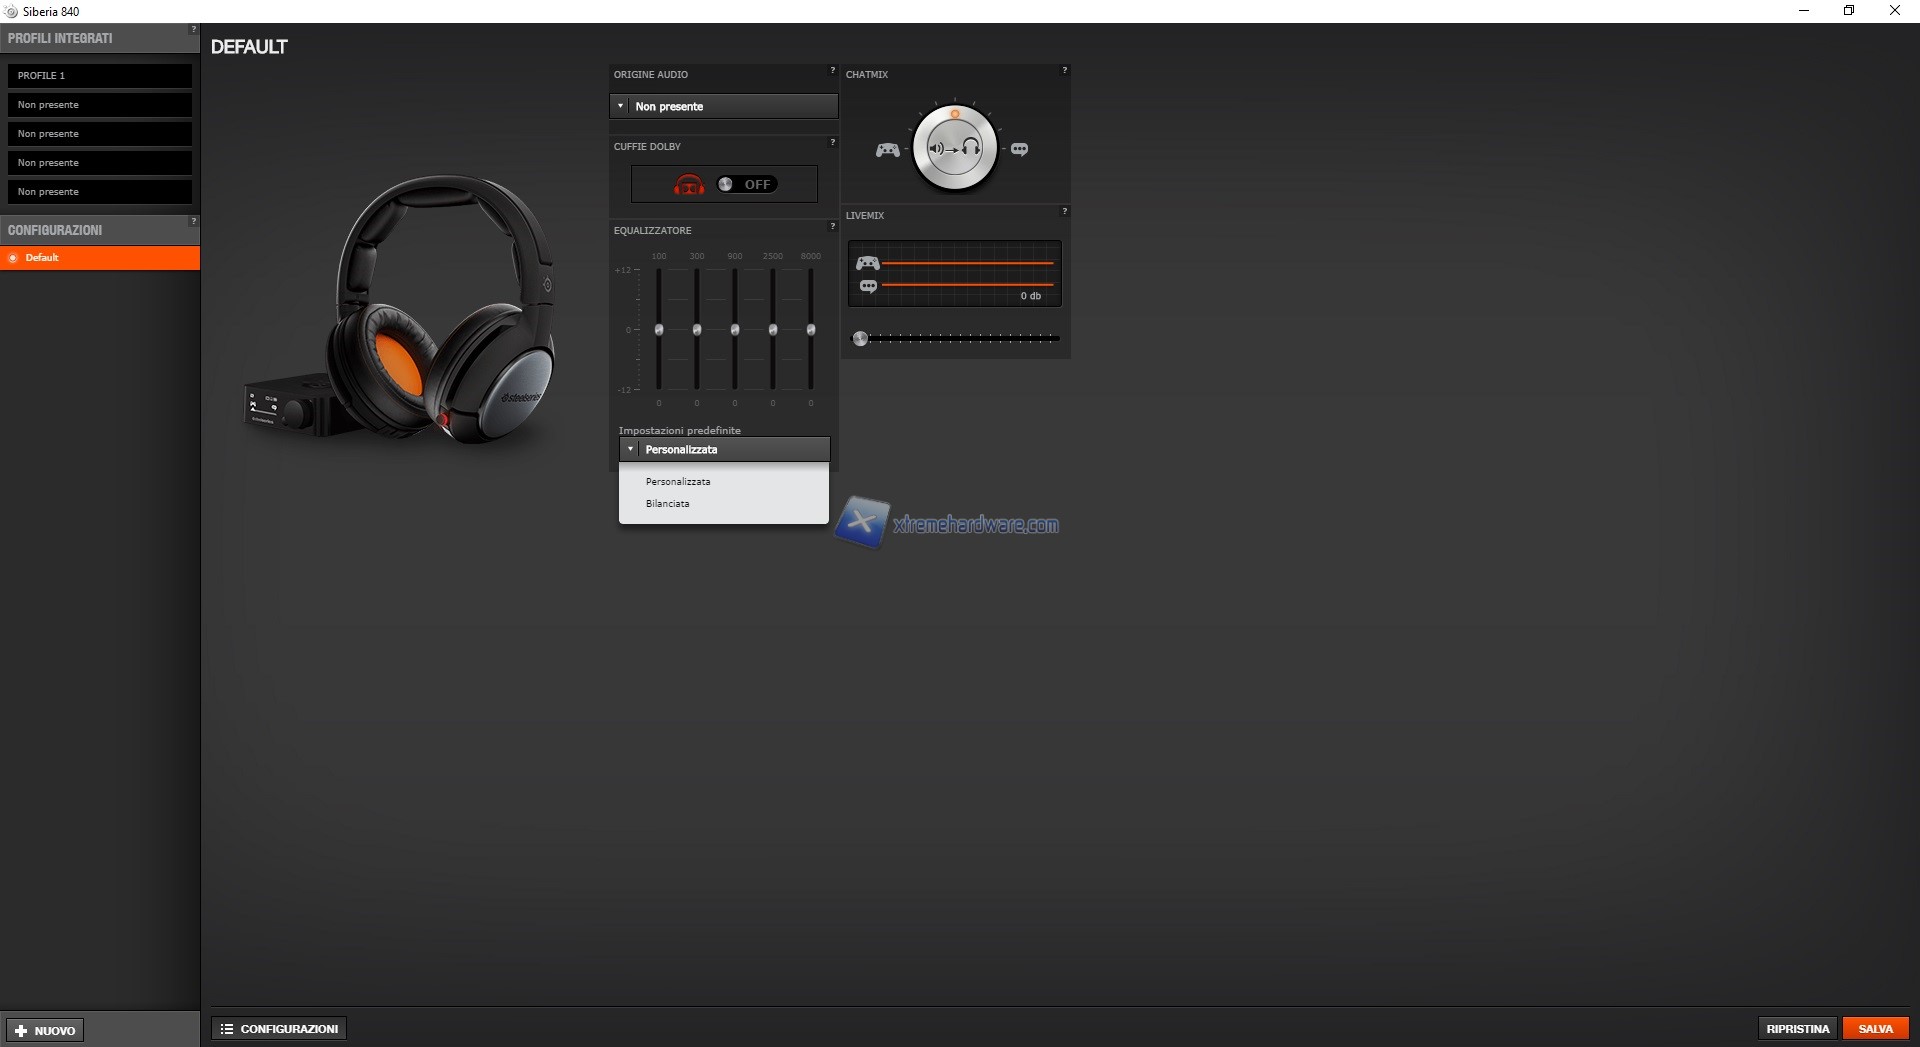Image resolution: width=1920 pixels, height=1047 pixels.
Task: Open the Origine Audio help question mark
Action: click(832, 70)
